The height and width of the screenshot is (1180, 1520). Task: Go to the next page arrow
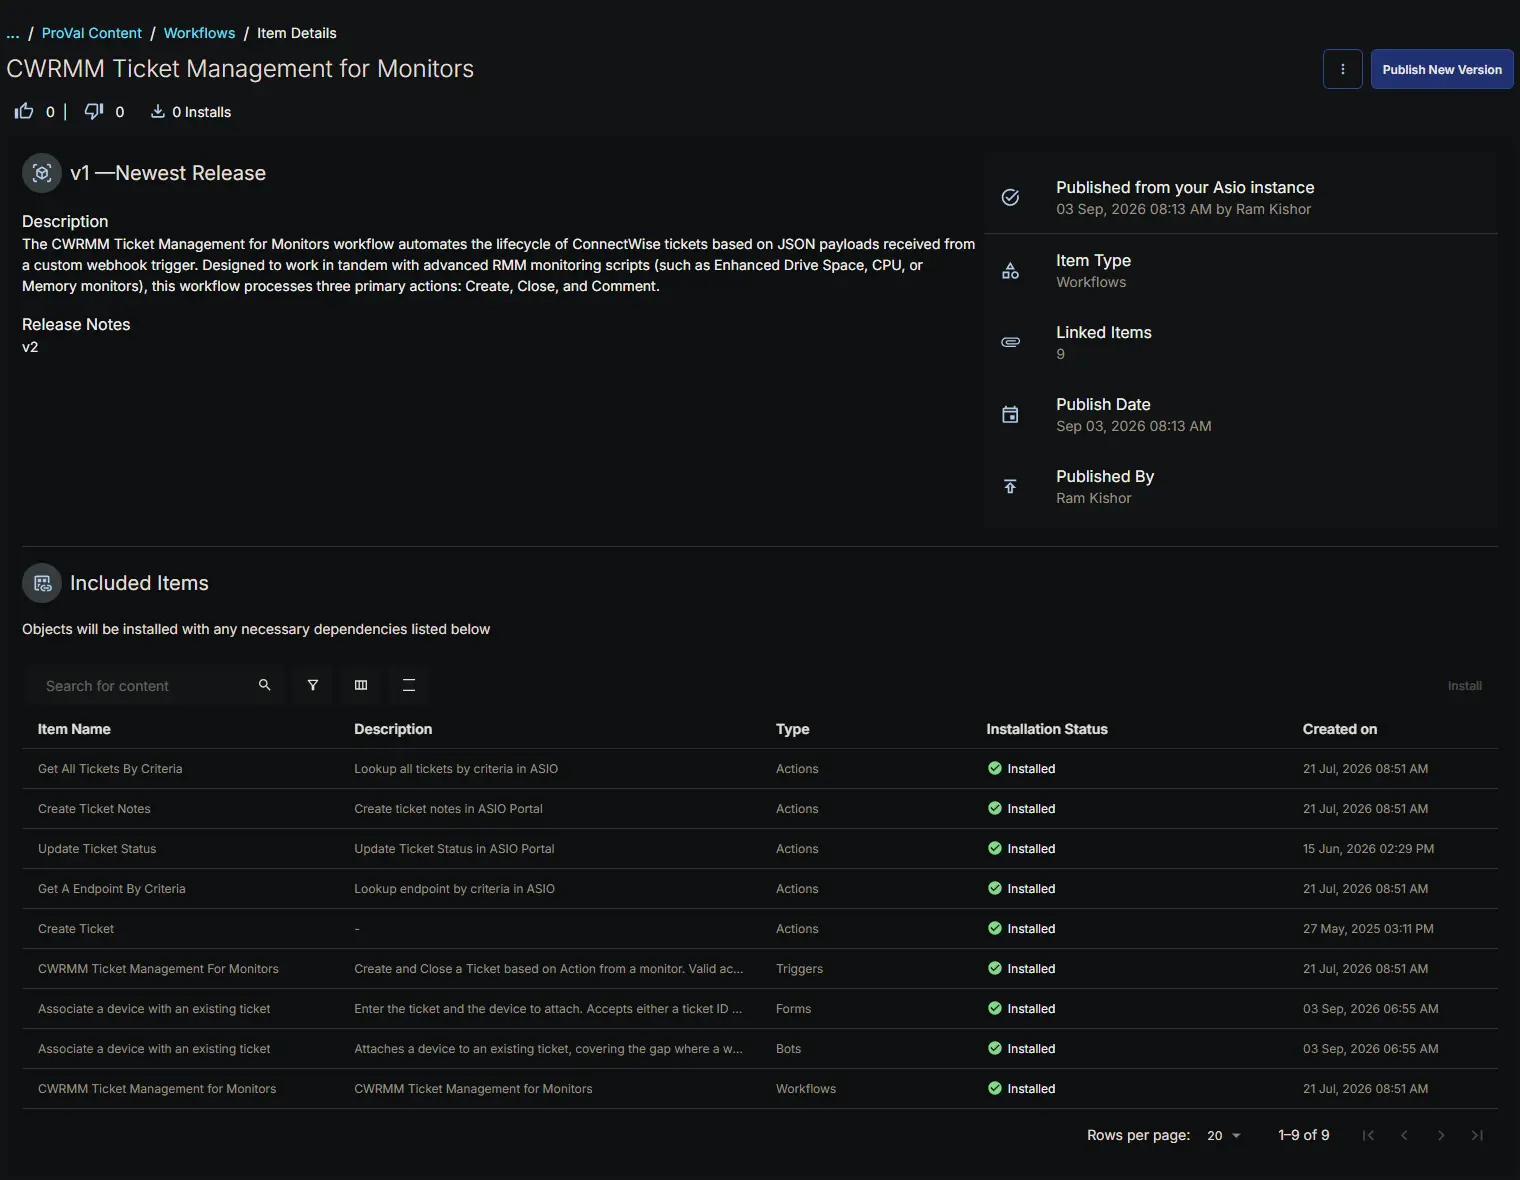(x=1441, y=1135)
